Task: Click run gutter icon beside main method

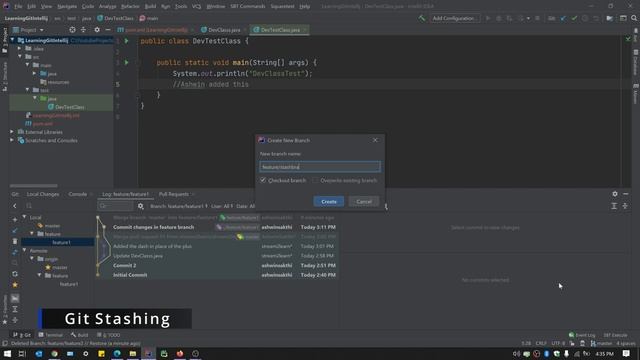Action: [127, 62]
